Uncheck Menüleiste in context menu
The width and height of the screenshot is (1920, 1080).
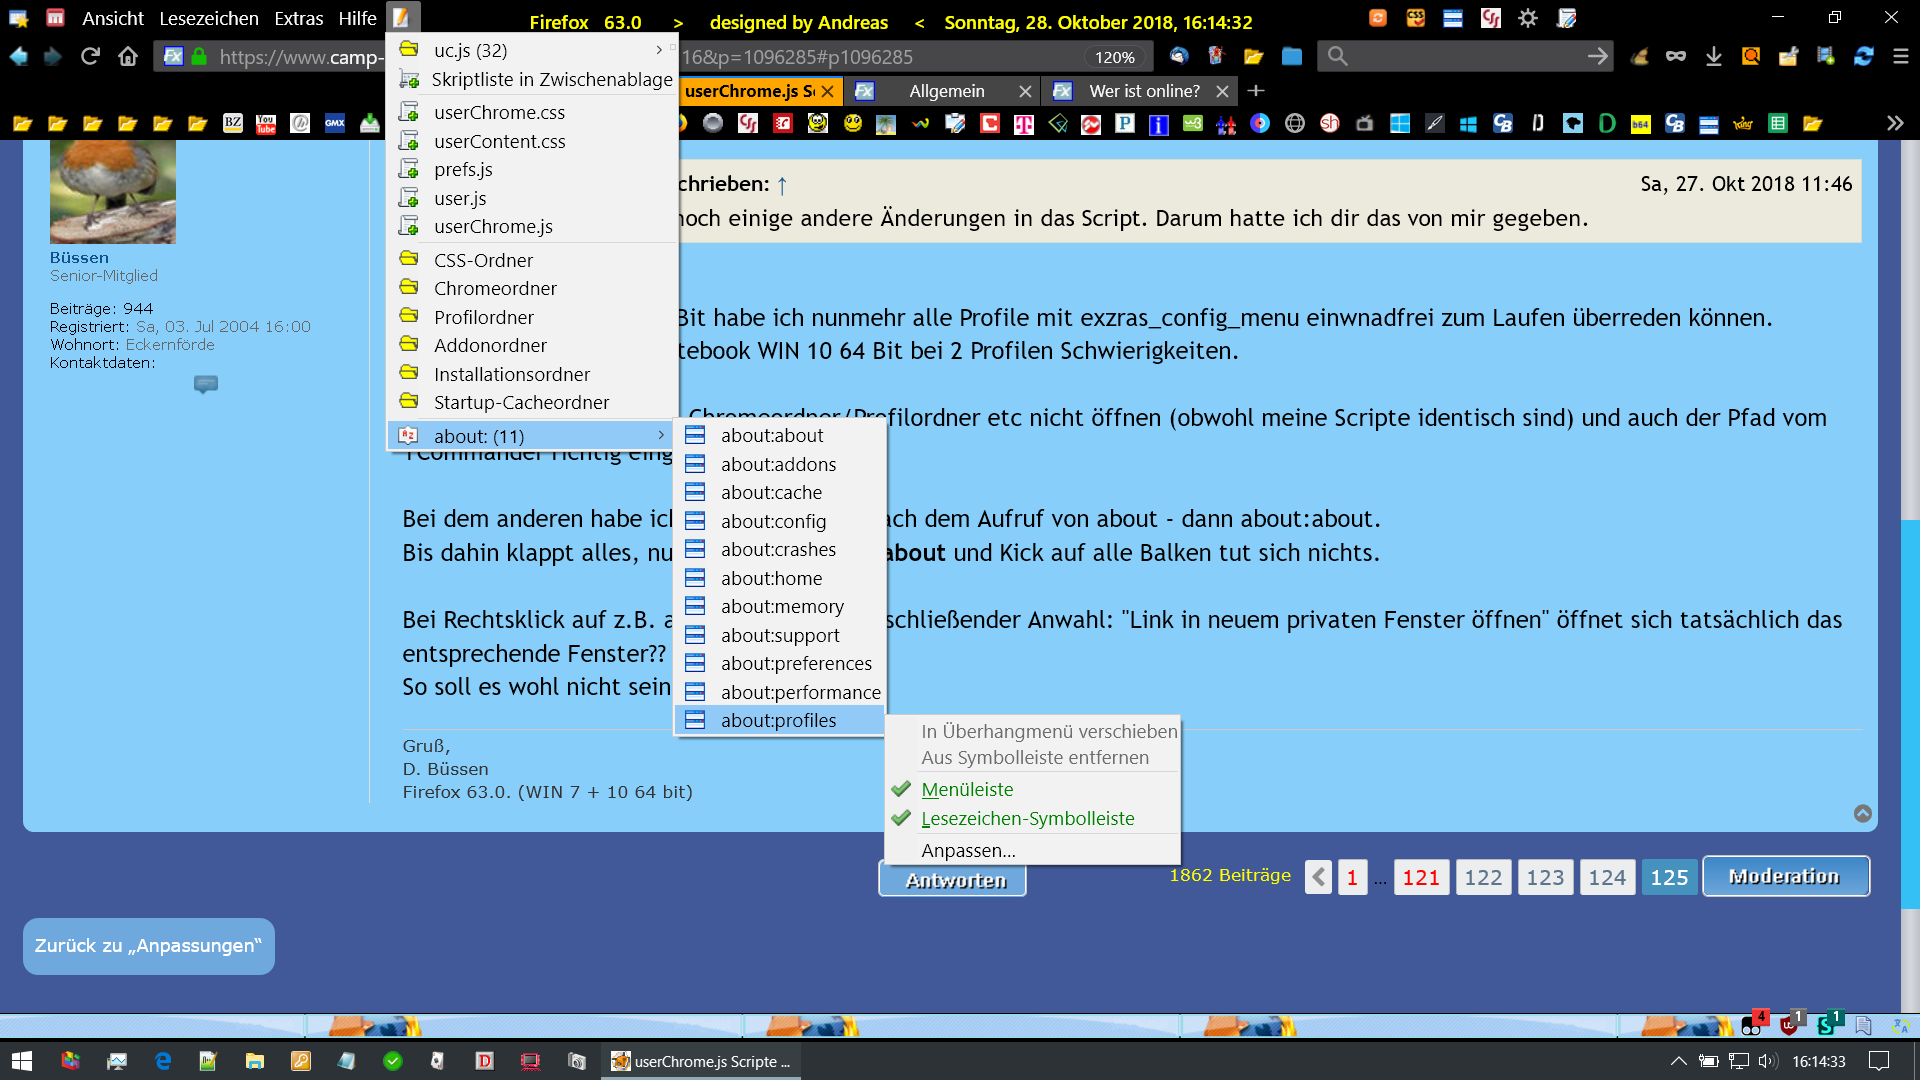pyautogui.click(x=967, y=789)
